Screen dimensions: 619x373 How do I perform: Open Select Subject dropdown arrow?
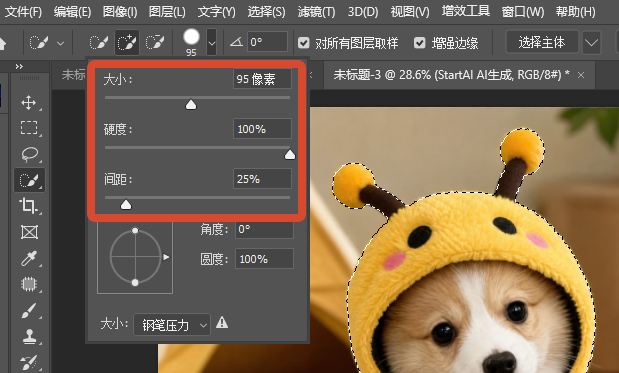pos(591,42)
